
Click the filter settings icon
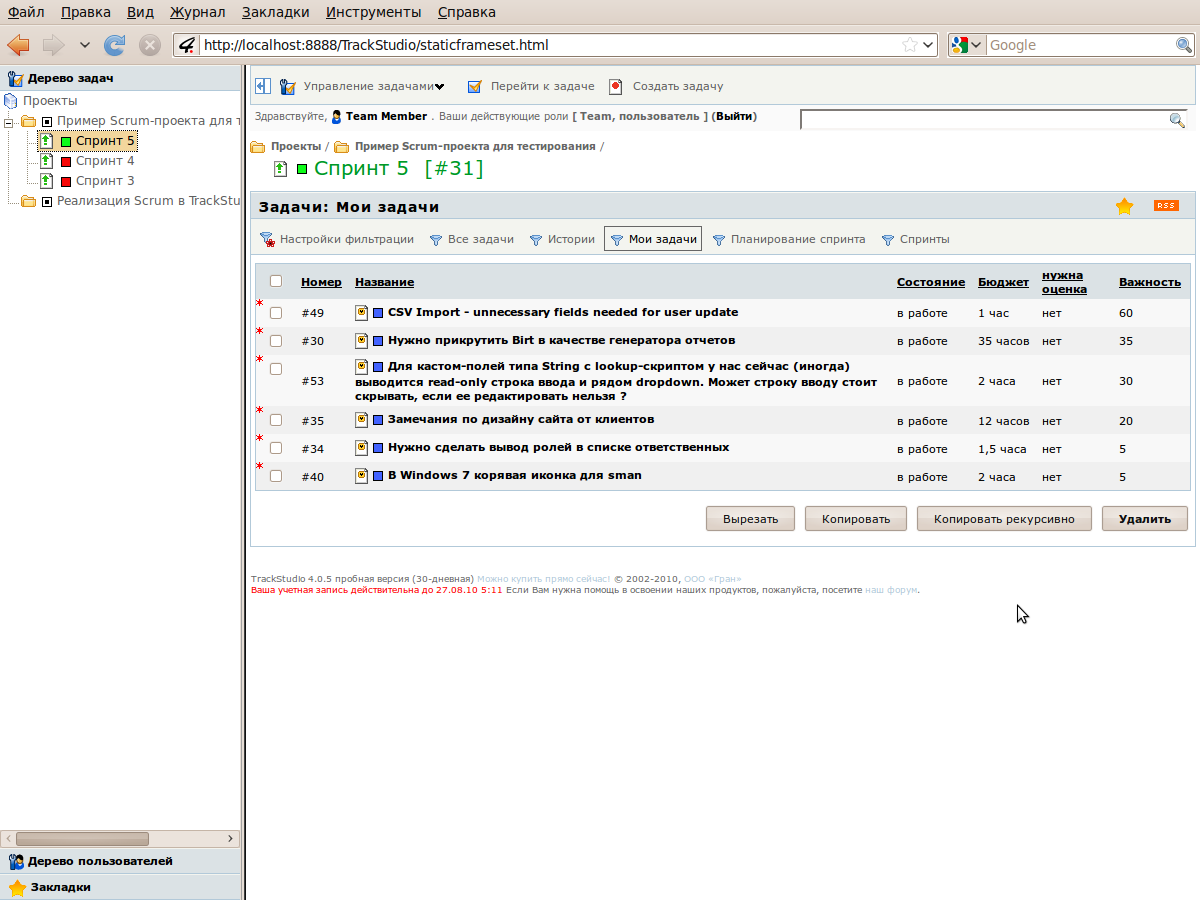click(x=267, y=240)
